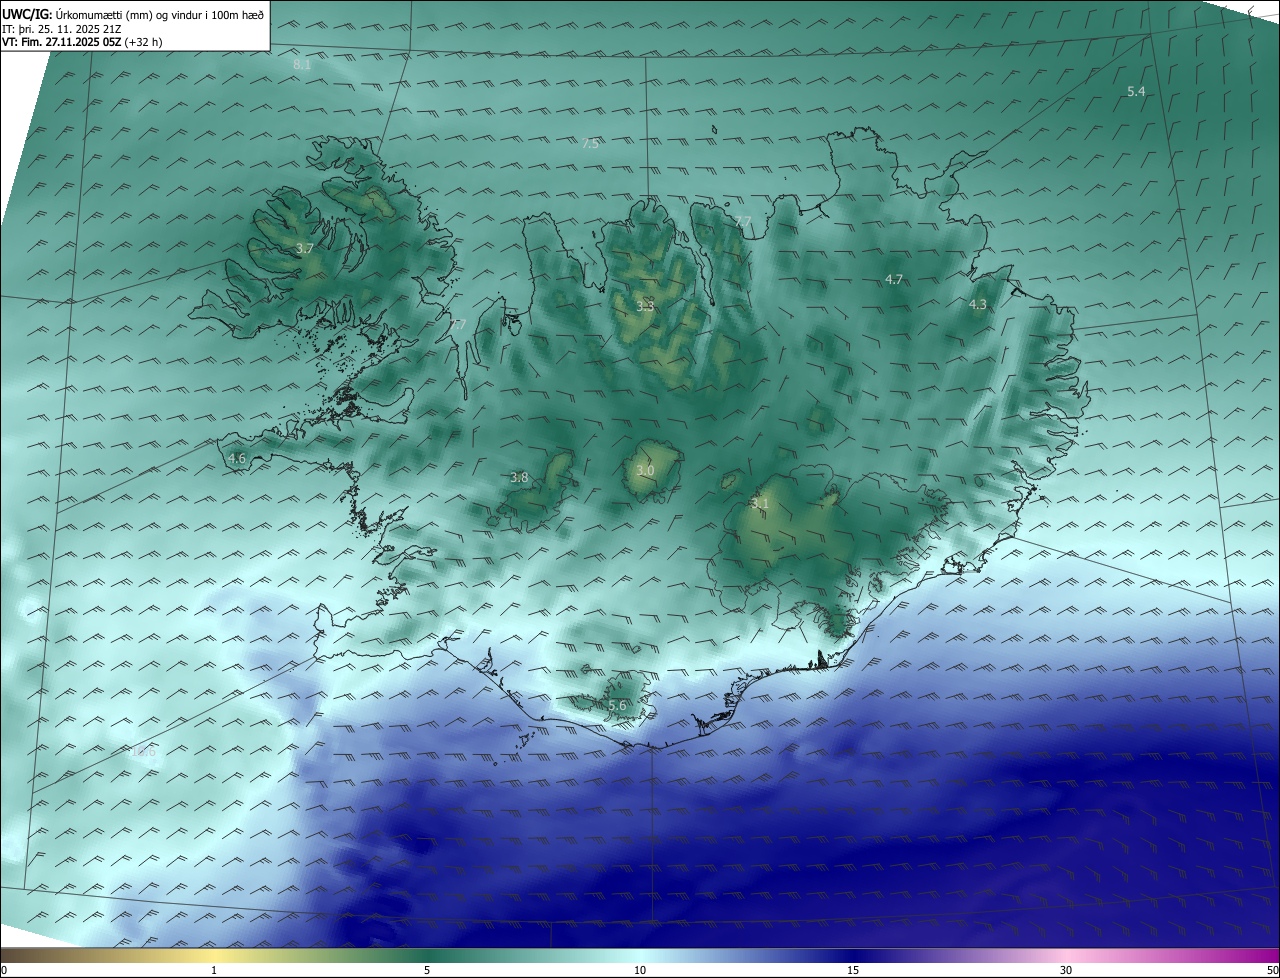The height and width of the screenshot is (978, 1280).
Task: Click the 8.1 value label on the map
Action: (x=302, y=64)
